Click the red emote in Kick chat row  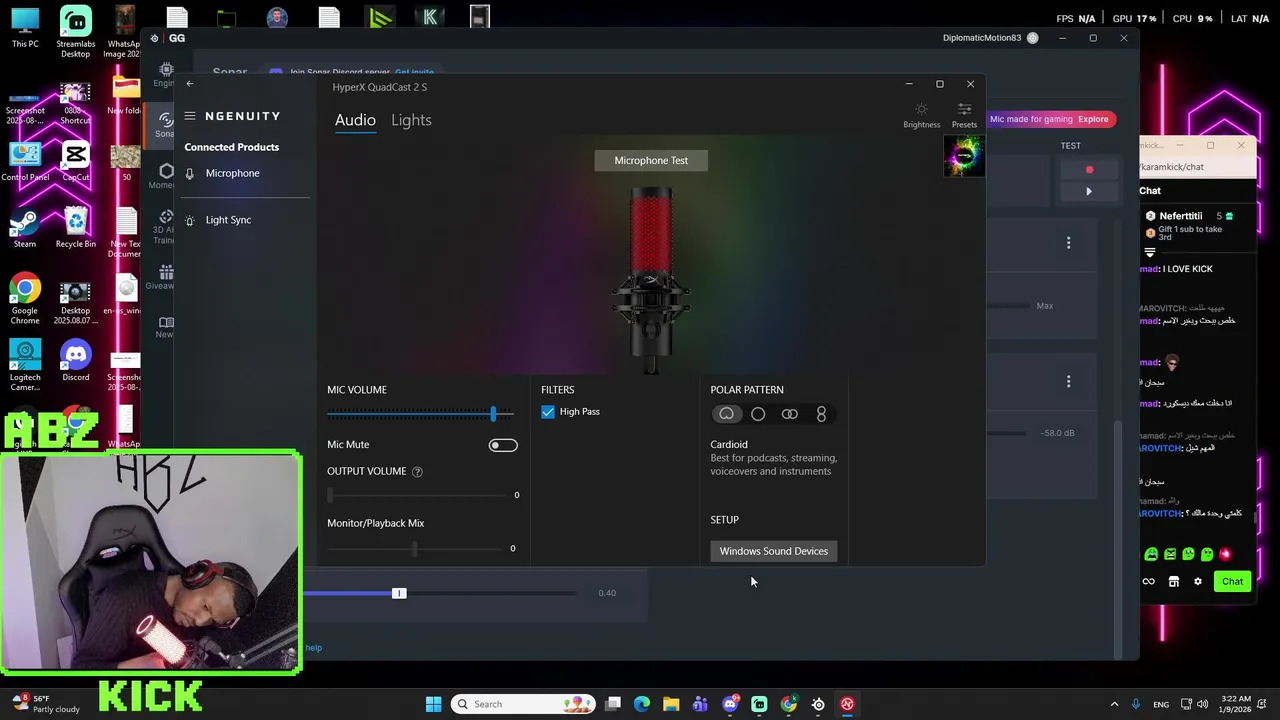pos(1225,554)
